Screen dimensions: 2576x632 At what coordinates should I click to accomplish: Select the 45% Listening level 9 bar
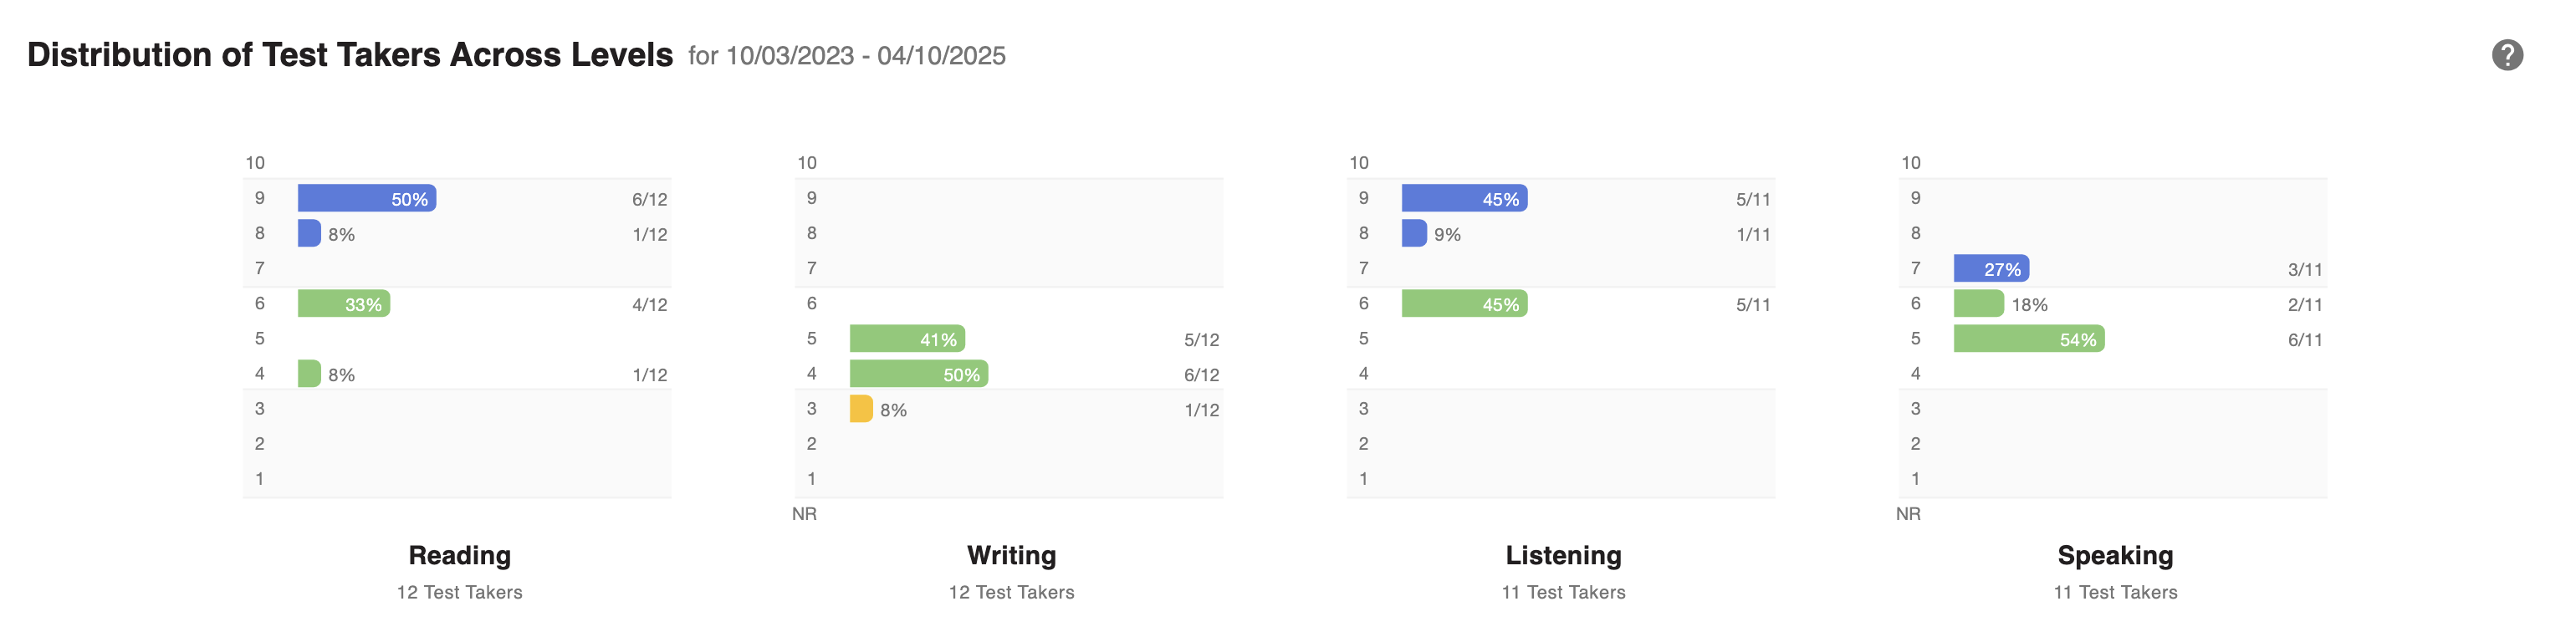(1464, 198)
